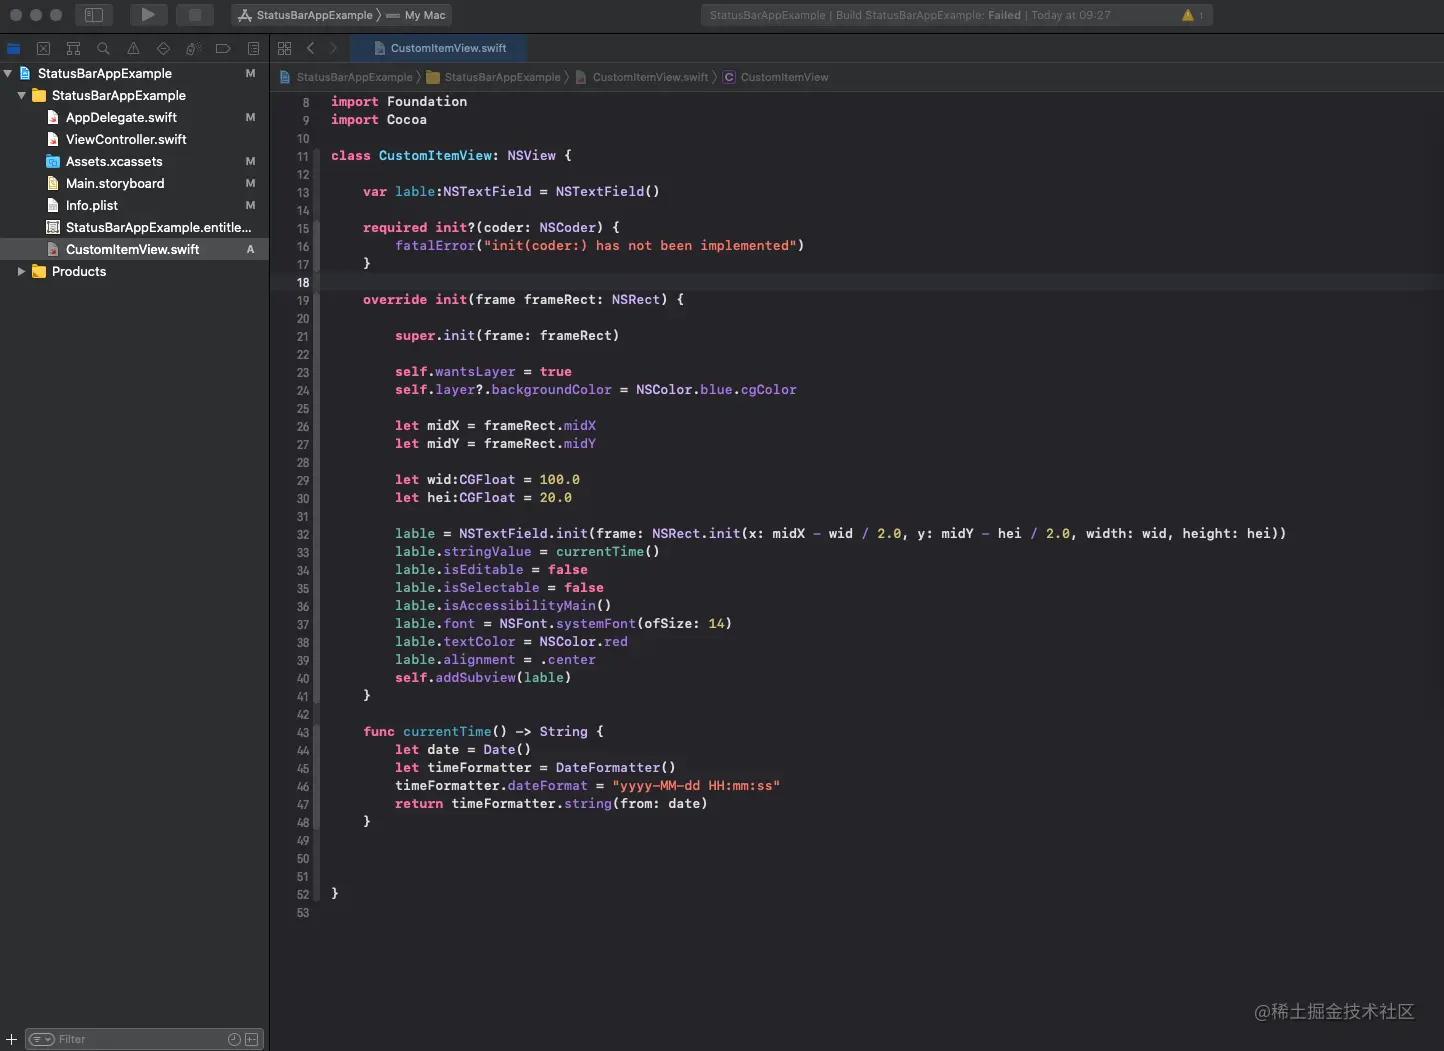Toggle show source-controlled files filter
This screenshot has height=1051, width=1444.
(252, 1039)
